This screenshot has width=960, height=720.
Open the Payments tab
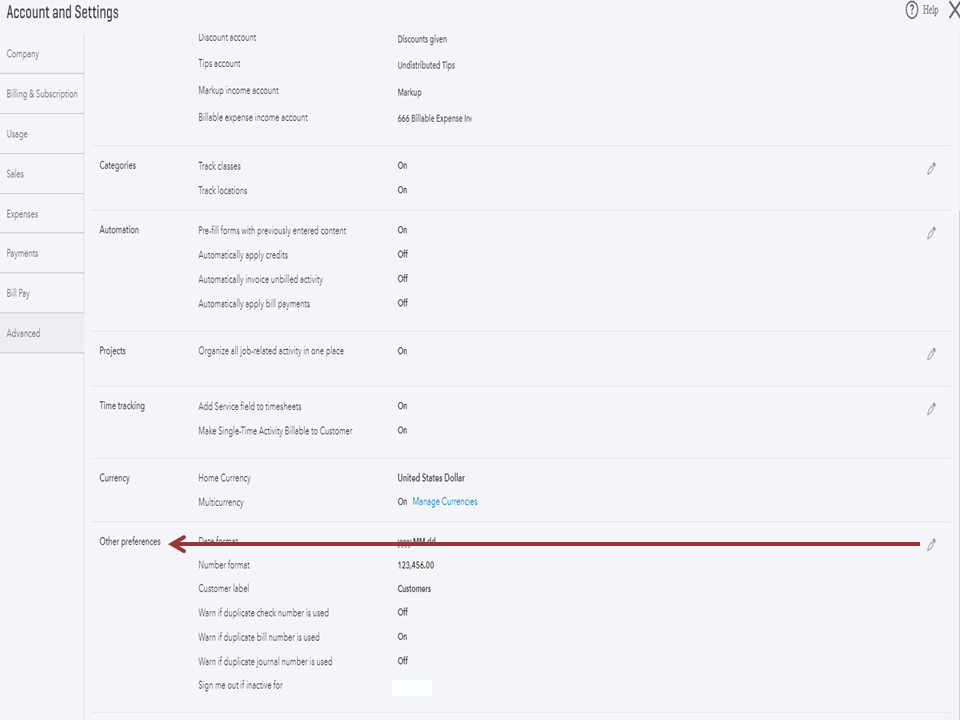coord(22,254)
